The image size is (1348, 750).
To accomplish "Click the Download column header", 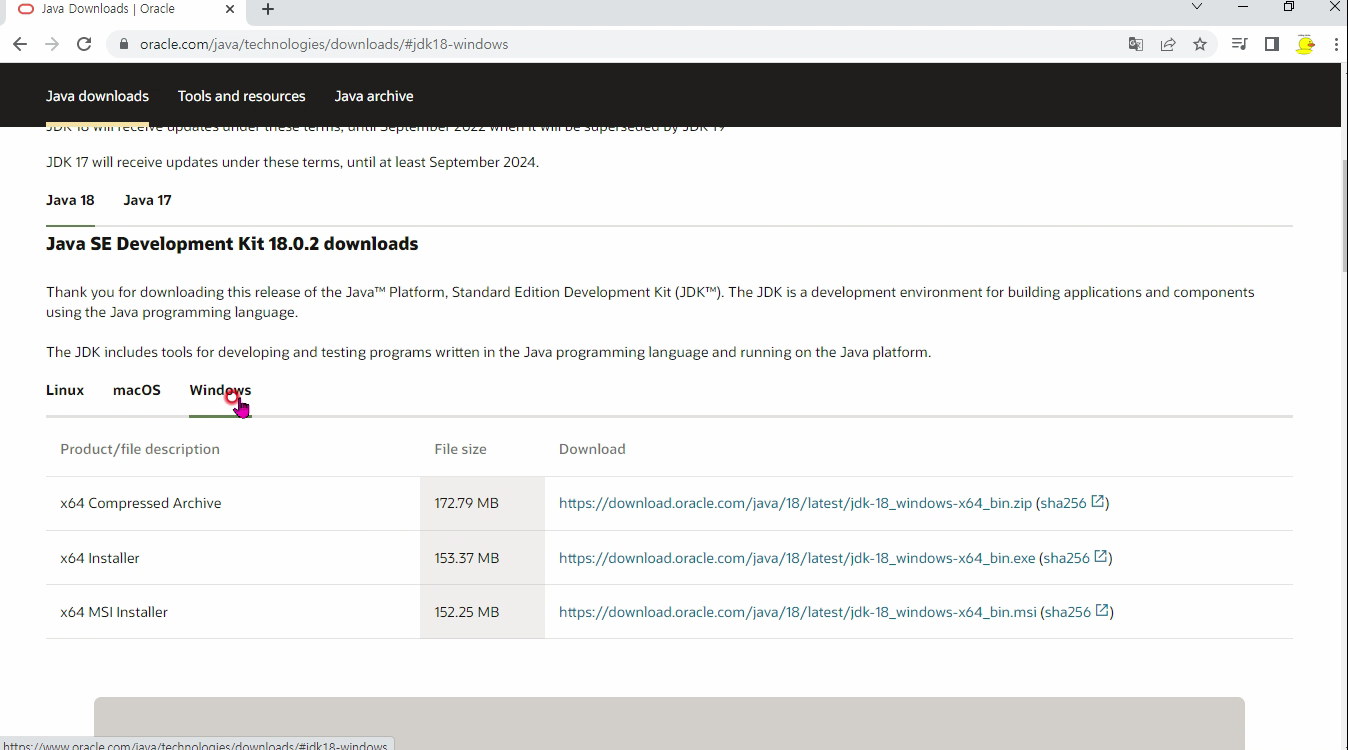I will 592,449.
